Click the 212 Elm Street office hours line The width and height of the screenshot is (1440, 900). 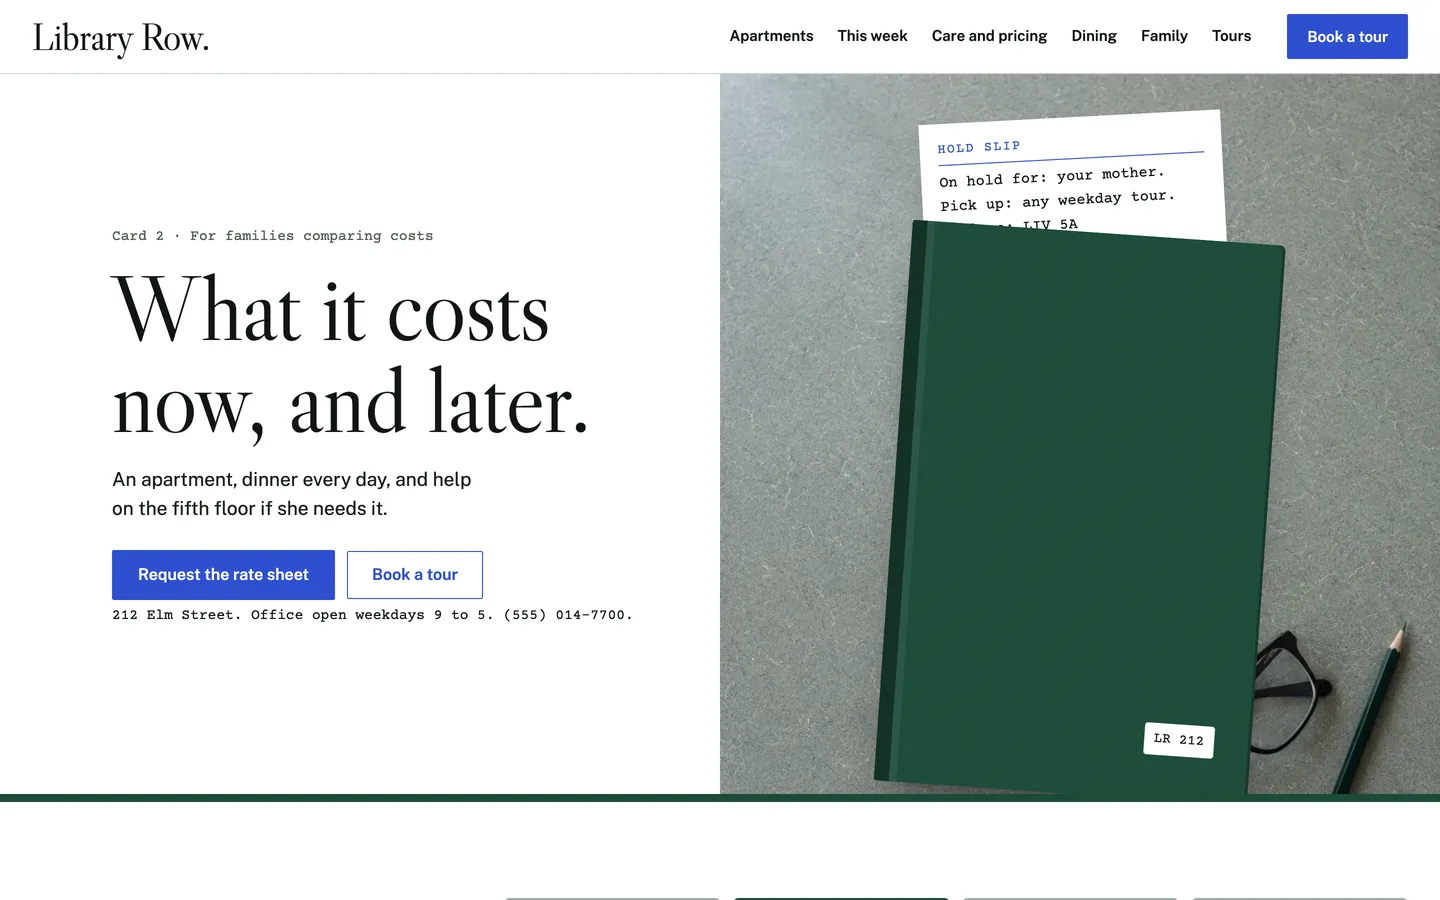(372, 615)
